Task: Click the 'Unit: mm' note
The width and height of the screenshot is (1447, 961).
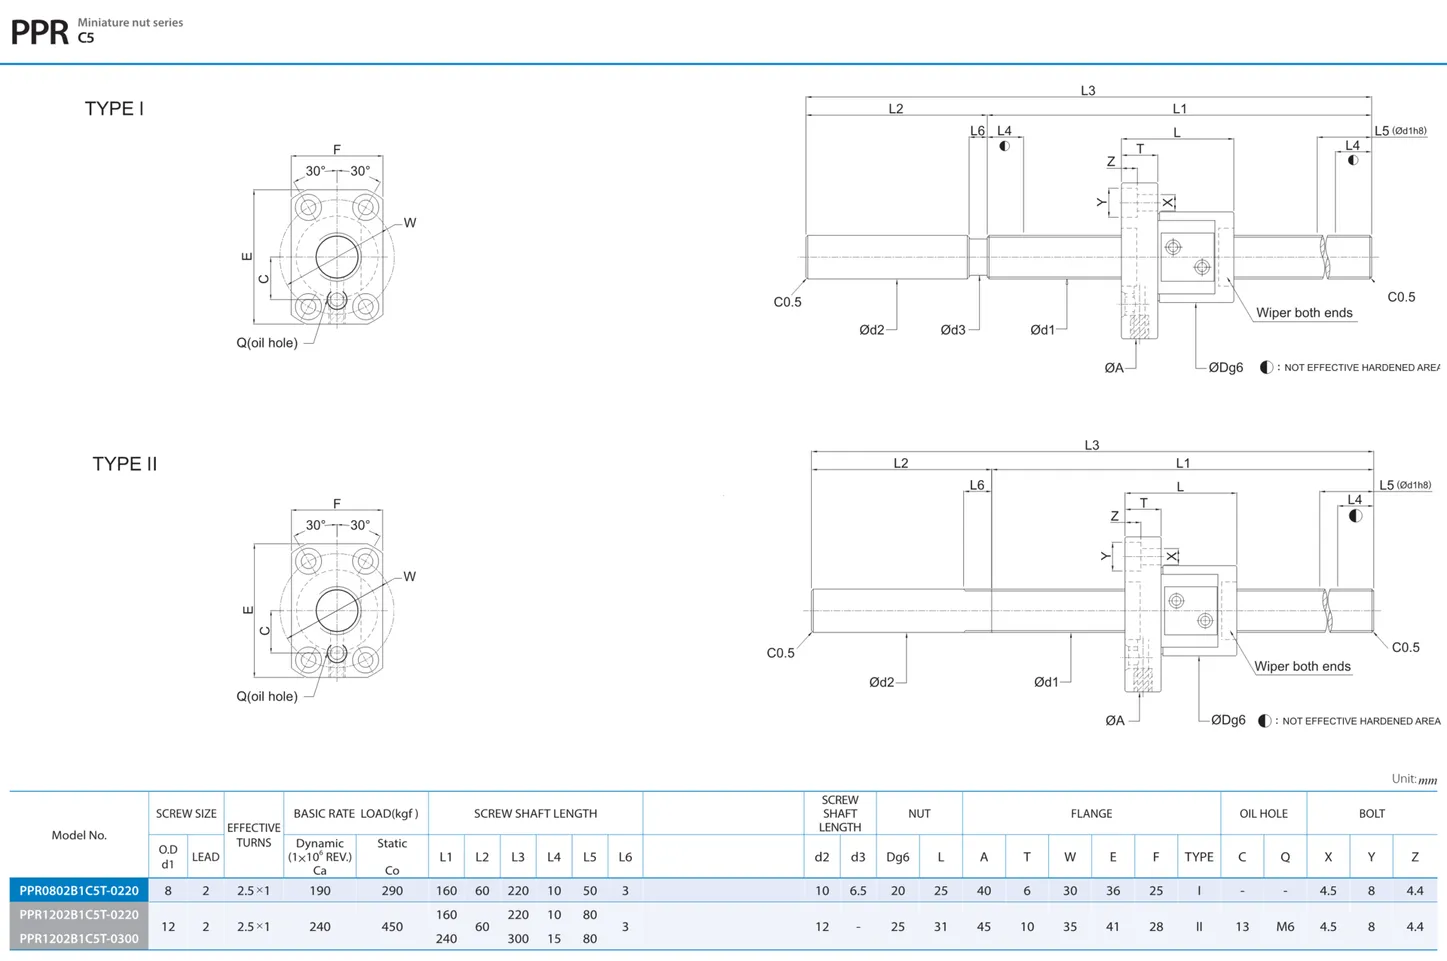Action: coord(1414,779)
